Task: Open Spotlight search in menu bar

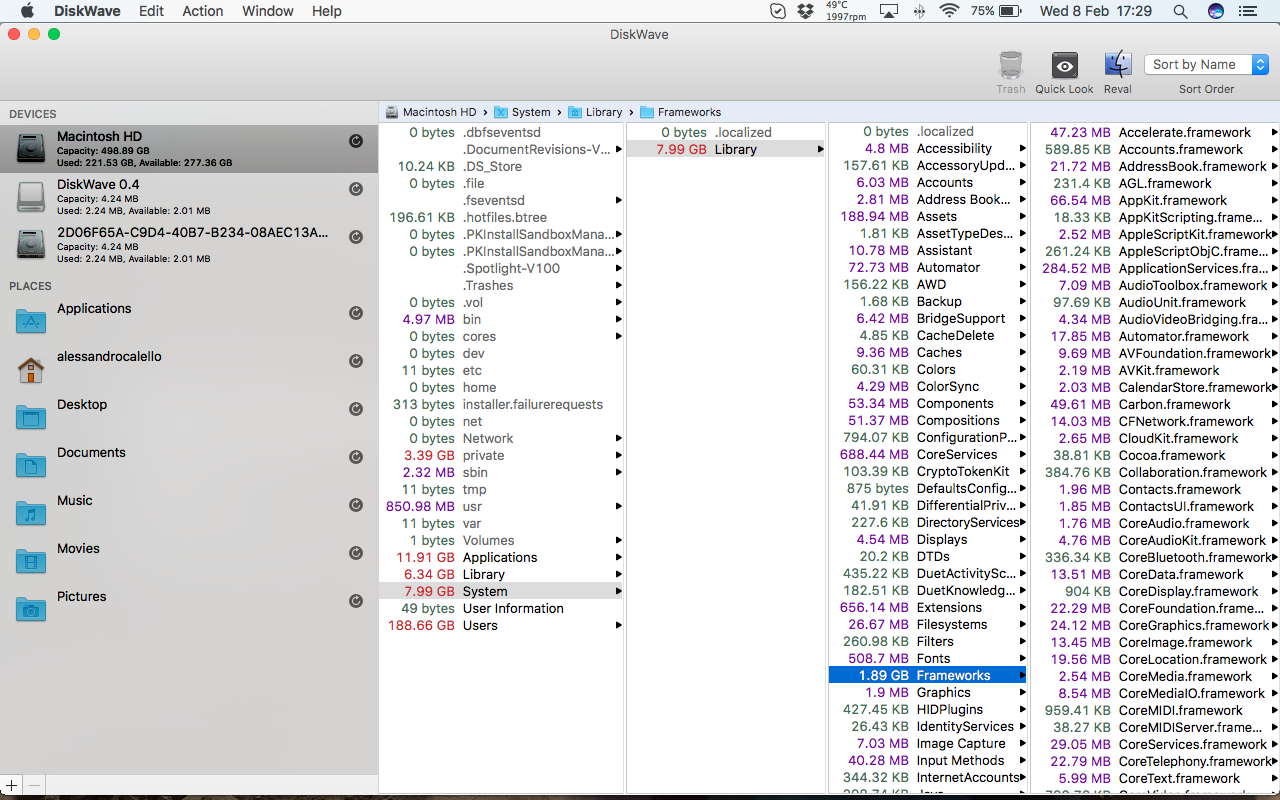Action: click(x=1180, y=11)
